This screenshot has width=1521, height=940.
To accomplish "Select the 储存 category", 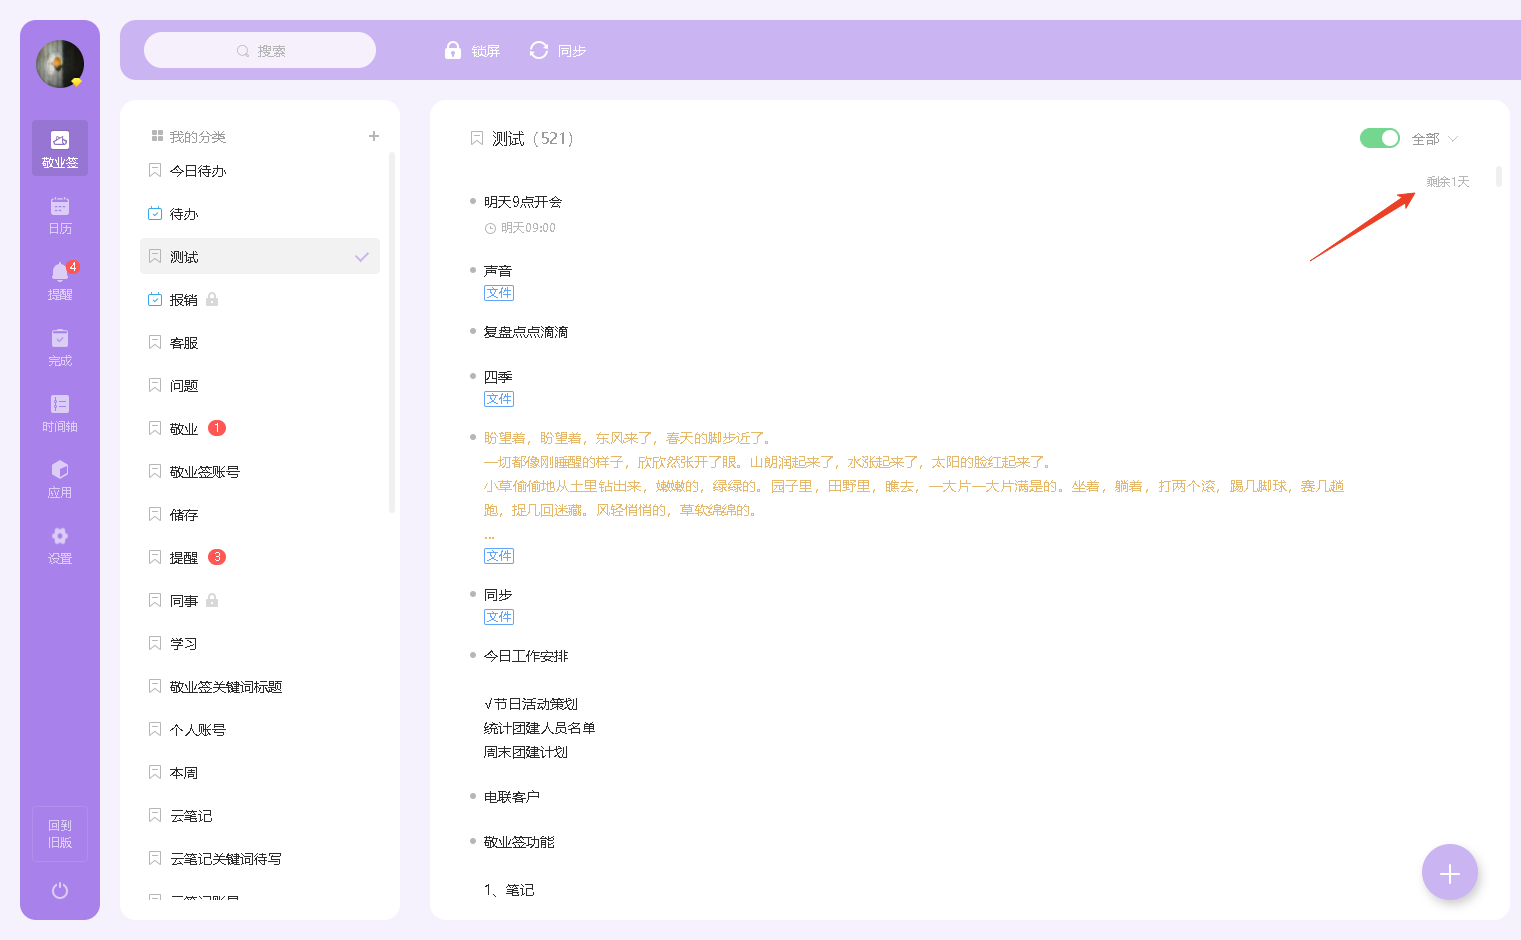I will (260, 515).
